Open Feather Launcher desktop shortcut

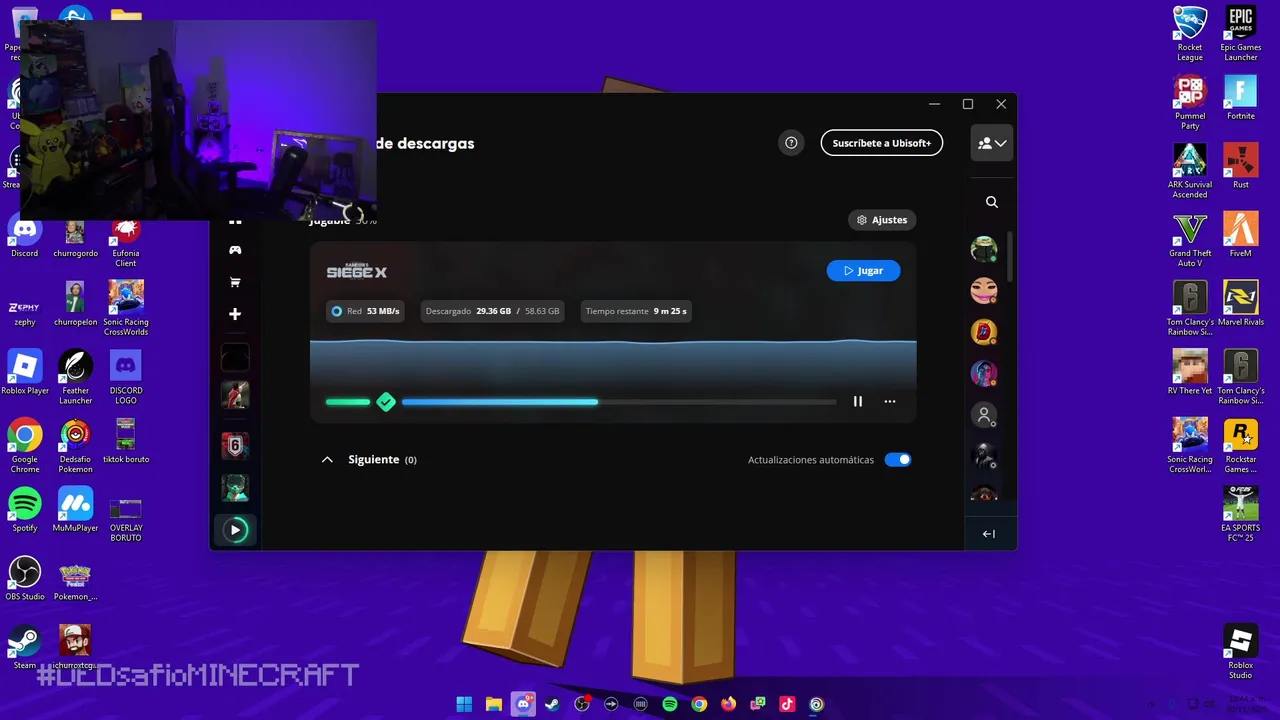pos(75,377)
